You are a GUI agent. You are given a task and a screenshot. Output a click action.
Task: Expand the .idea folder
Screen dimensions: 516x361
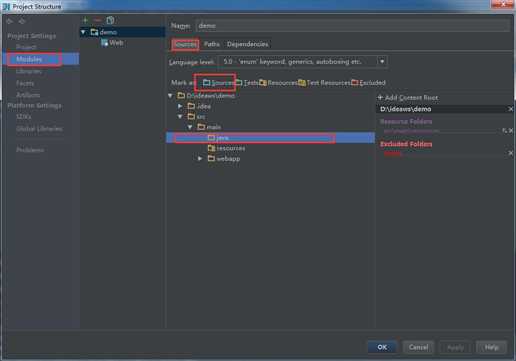[180, 106]
